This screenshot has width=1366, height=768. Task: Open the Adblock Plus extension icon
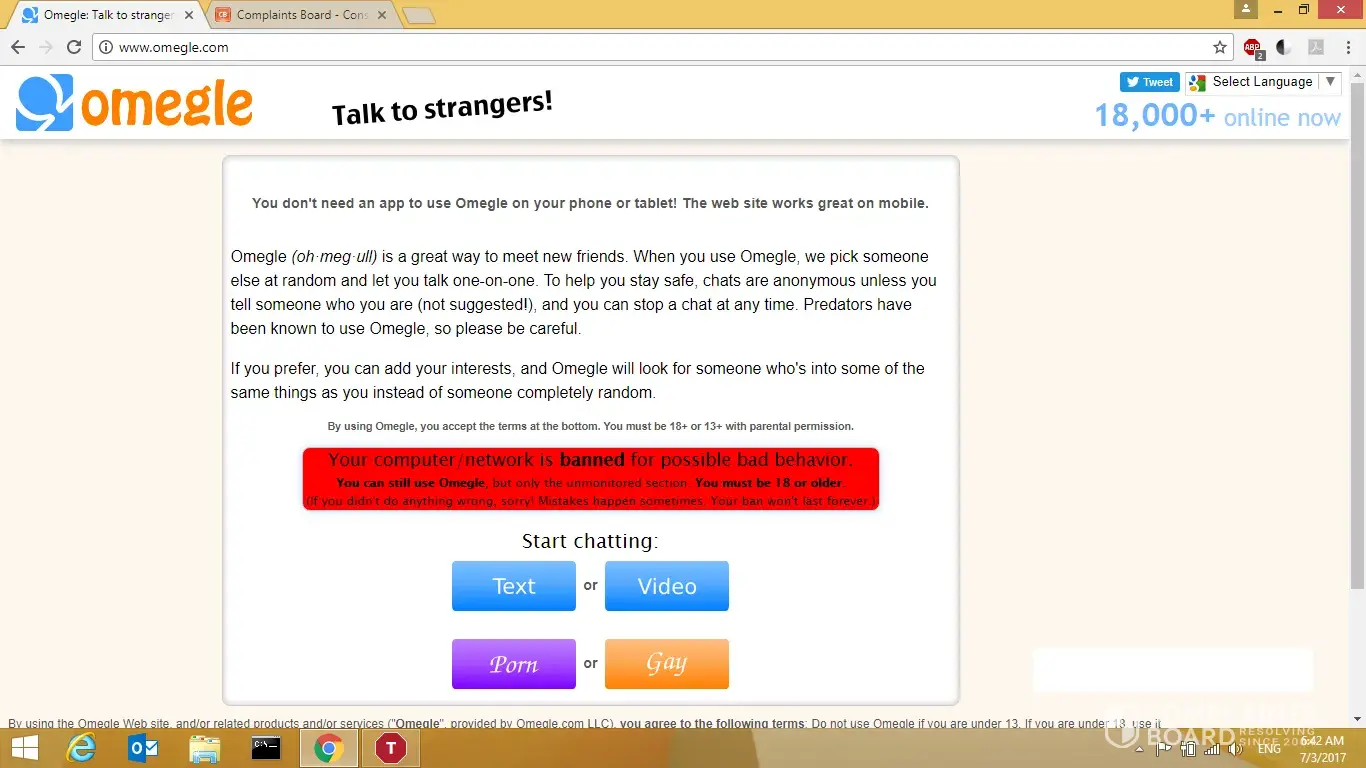click(1253, 47)
